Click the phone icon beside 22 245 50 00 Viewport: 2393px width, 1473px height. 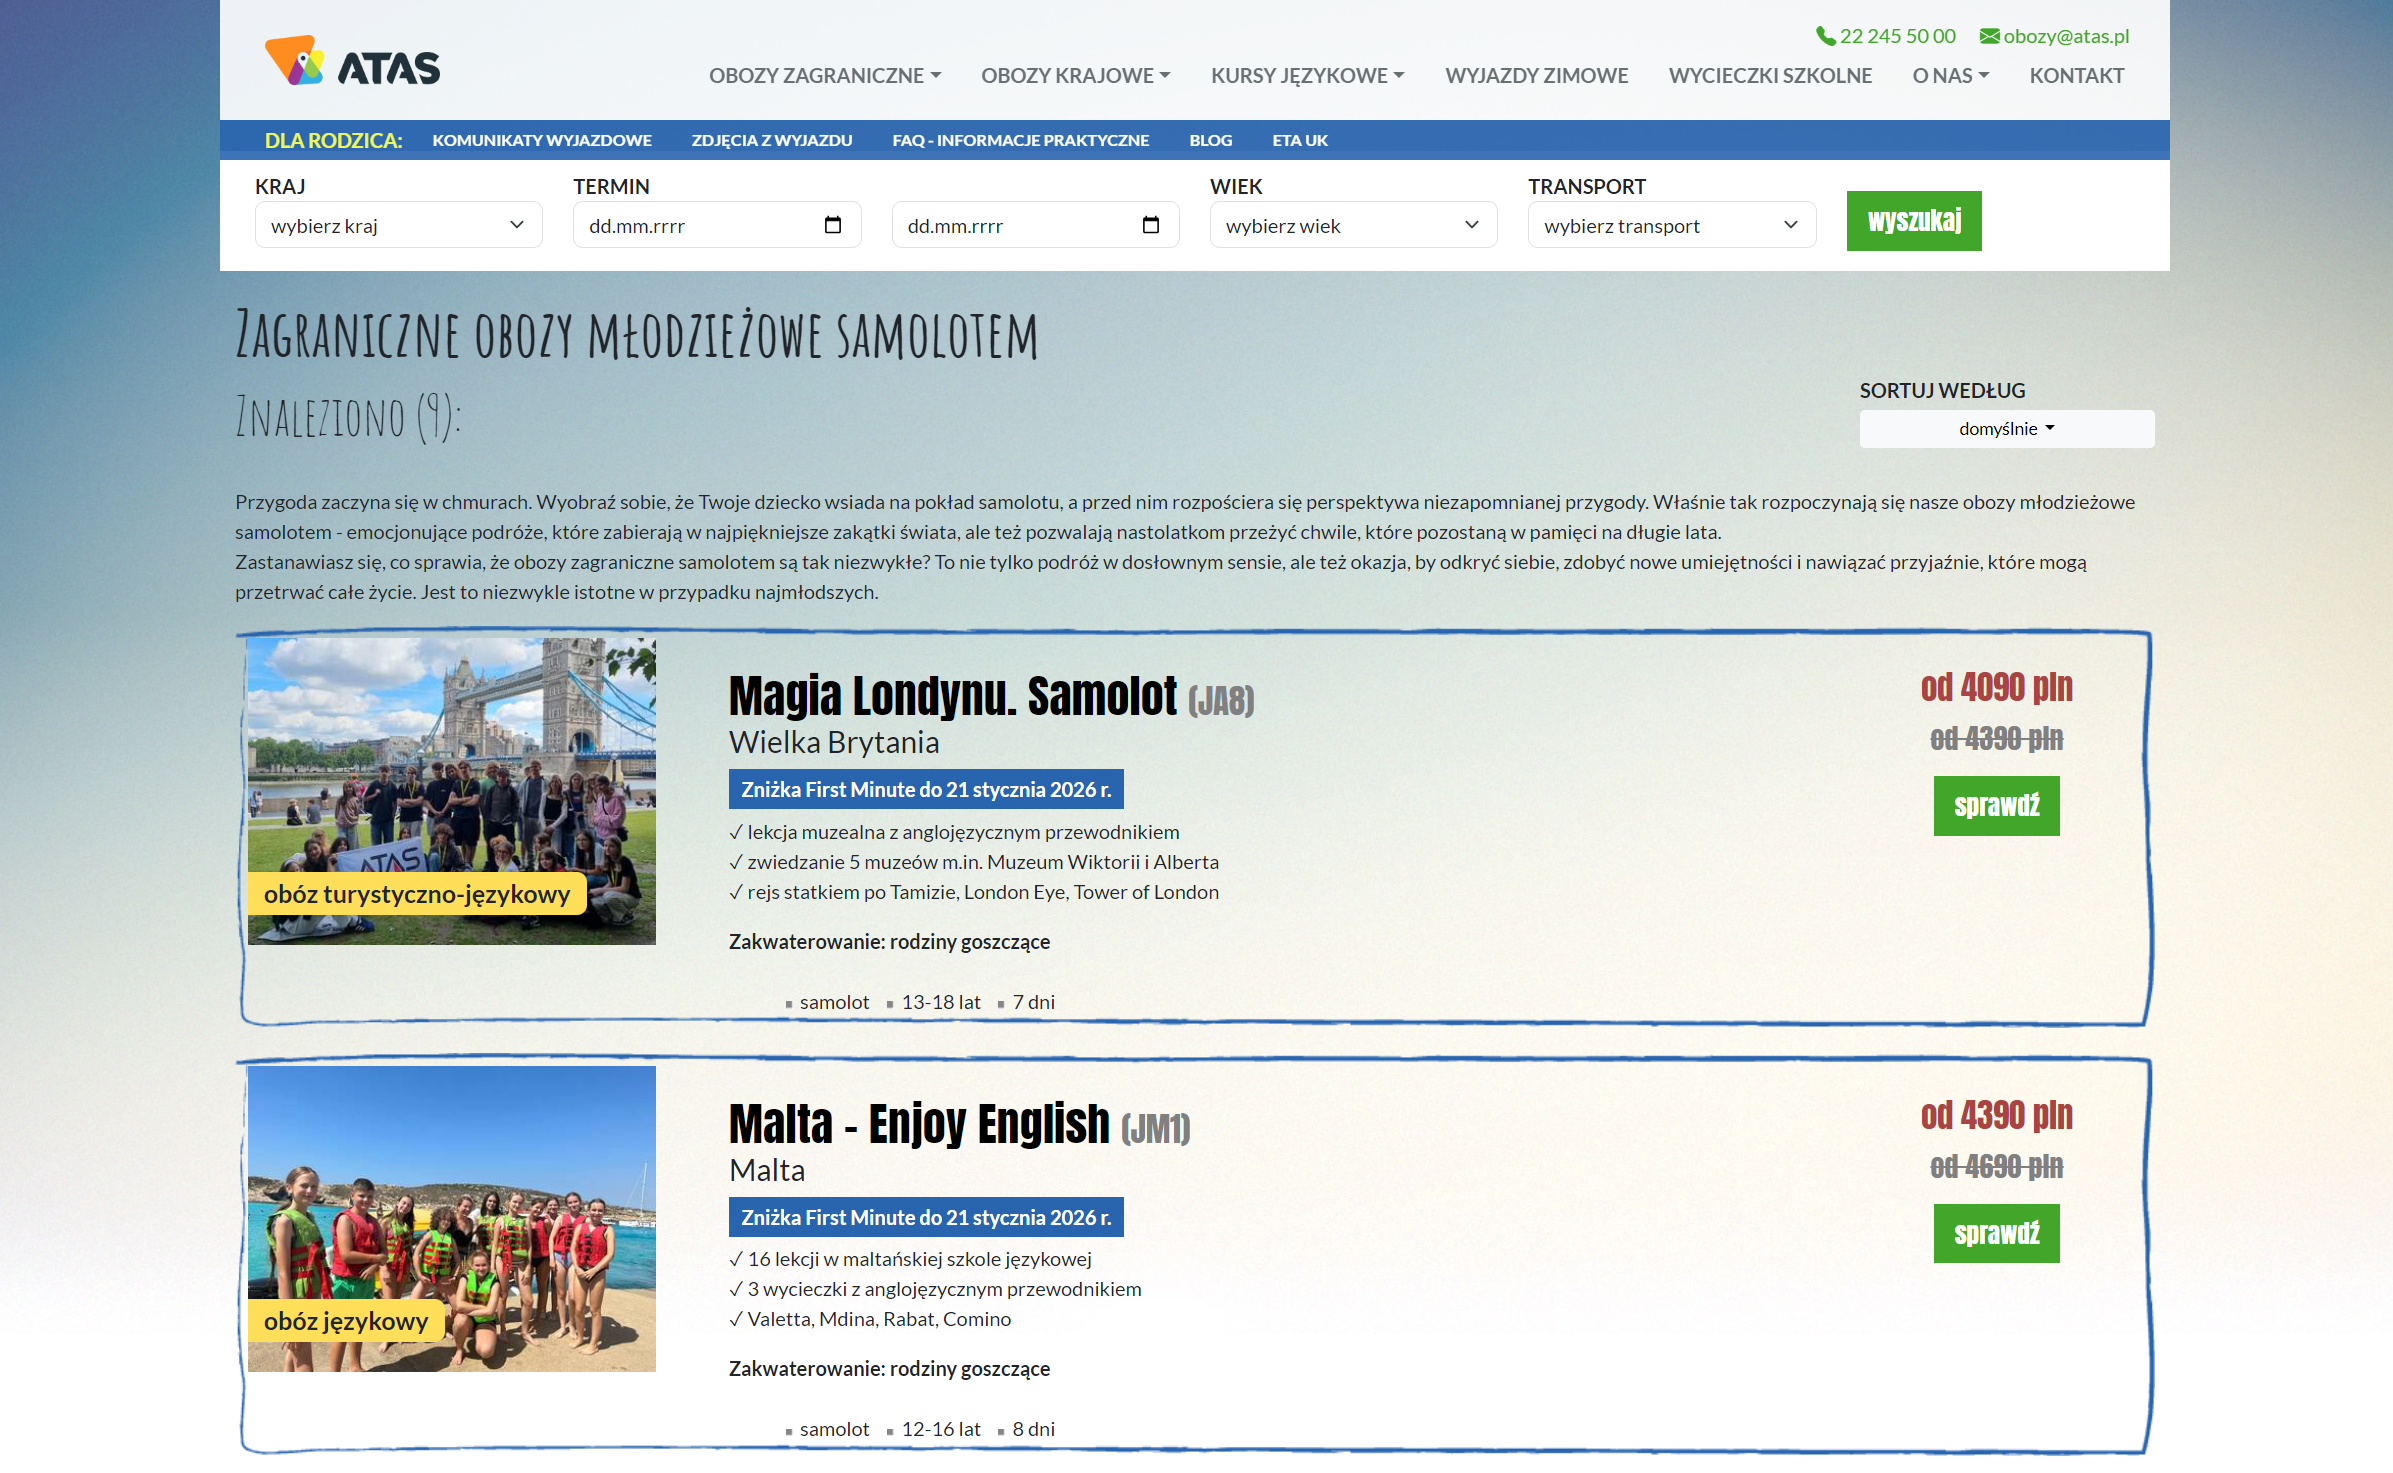[x=1825, y=36]
